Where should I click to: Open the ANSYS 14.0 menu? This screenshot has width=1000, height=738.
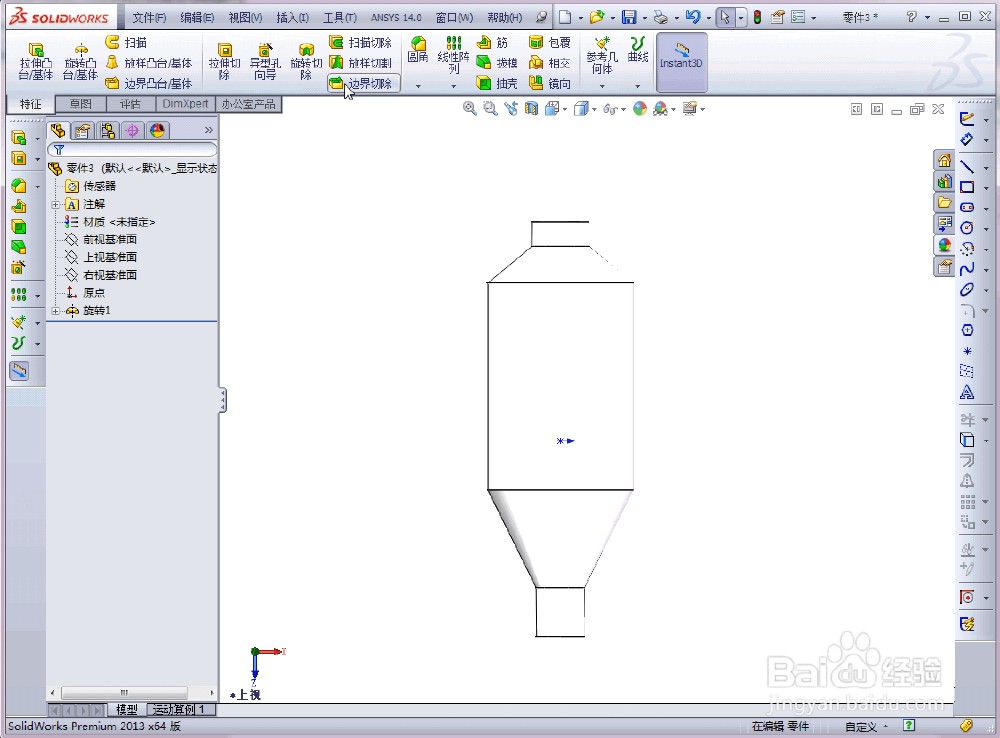click(x=396, y=17)
